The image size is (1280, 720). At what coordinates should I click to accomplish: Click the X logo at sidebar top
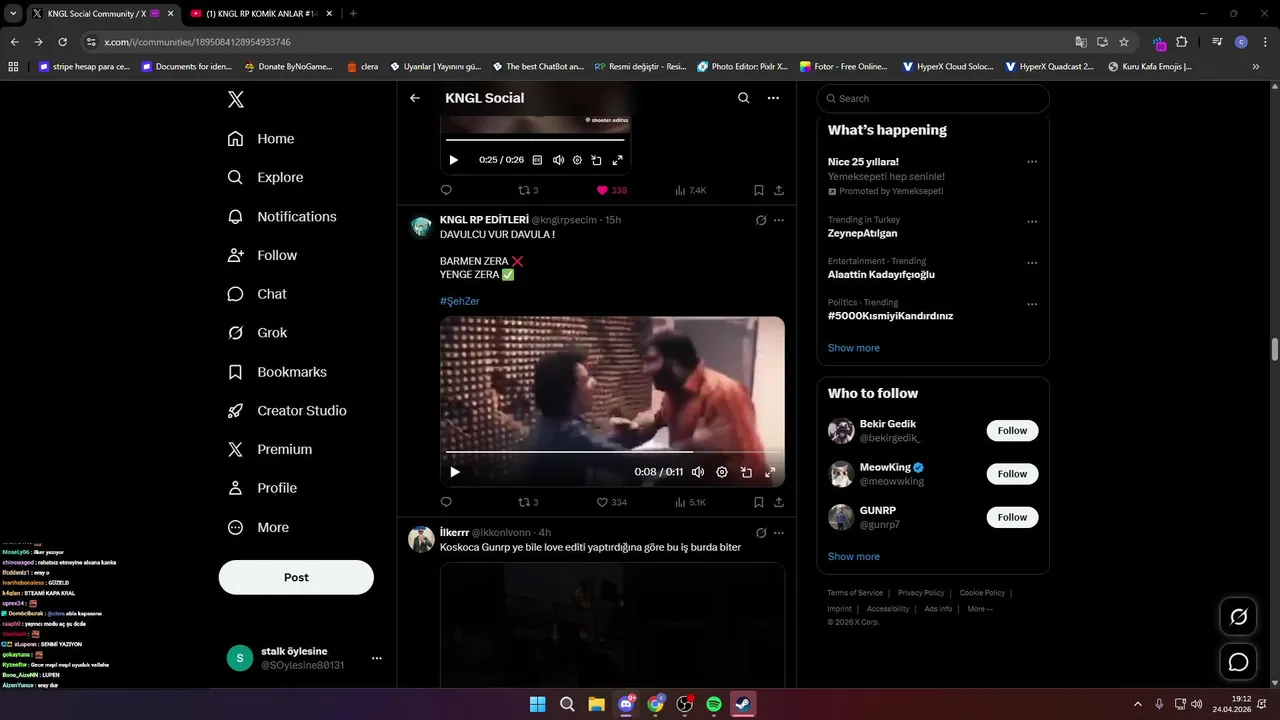[x=235, y=99]
